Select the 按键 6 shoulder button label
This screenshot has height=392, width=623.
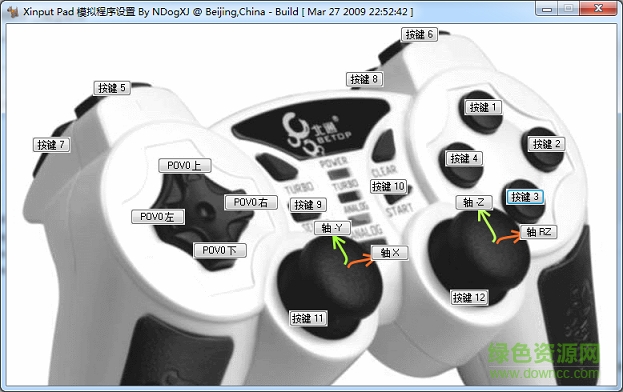[x=419, y=35]
